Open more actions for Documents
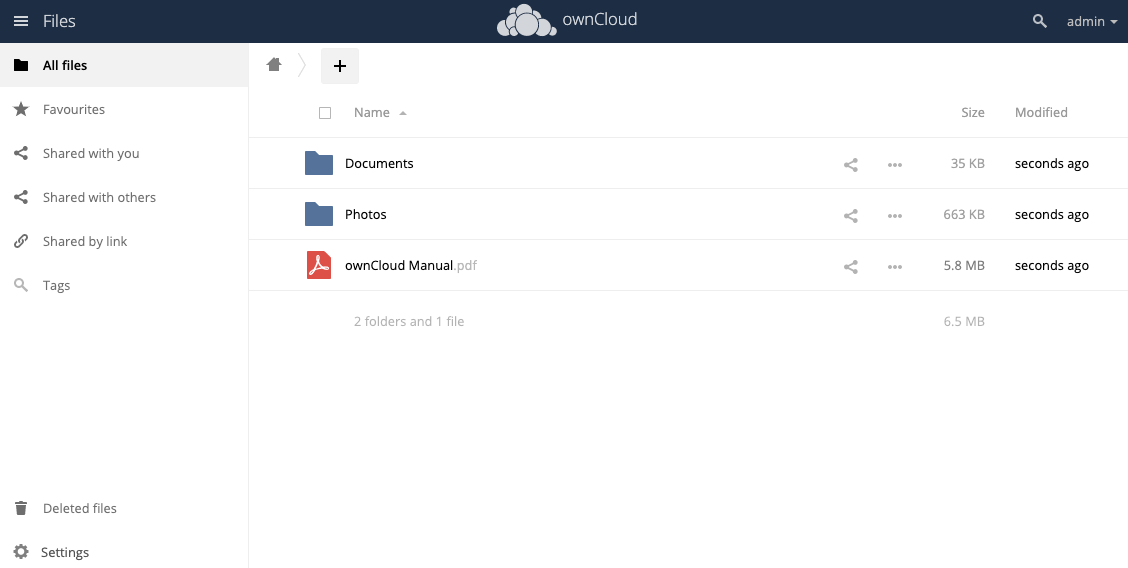 pyautogui.click(x=895, y=165)
